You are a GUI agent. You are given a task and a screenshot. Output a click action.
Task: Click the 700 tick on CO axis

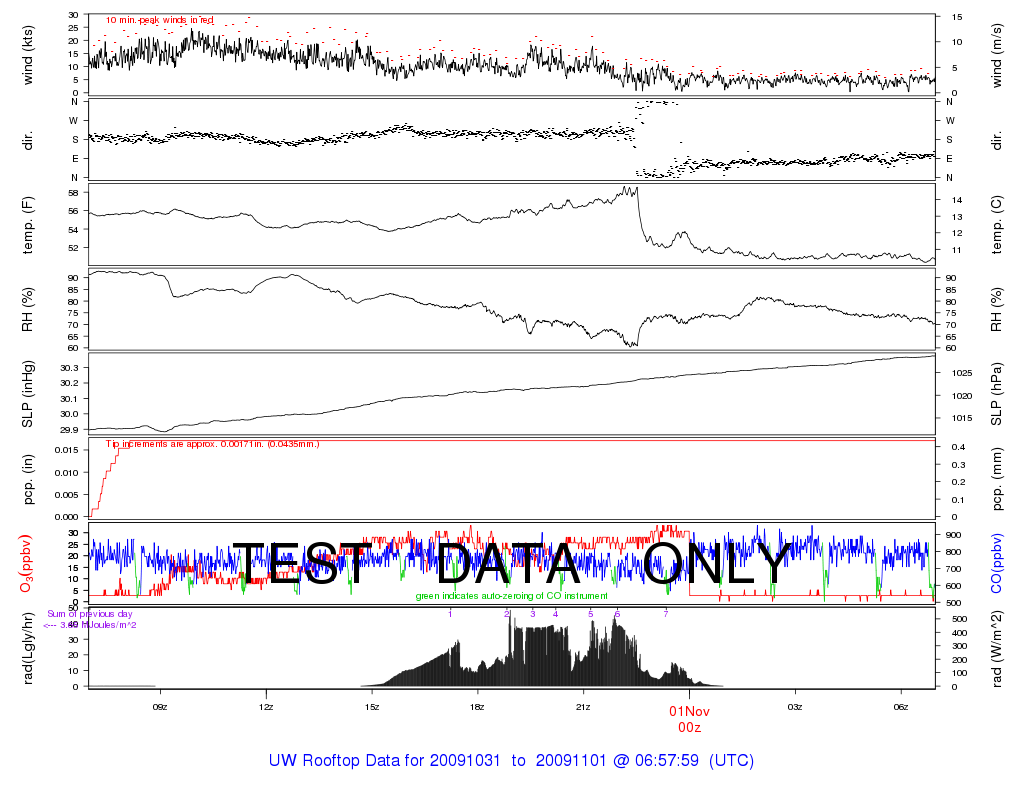coord(953,569)
